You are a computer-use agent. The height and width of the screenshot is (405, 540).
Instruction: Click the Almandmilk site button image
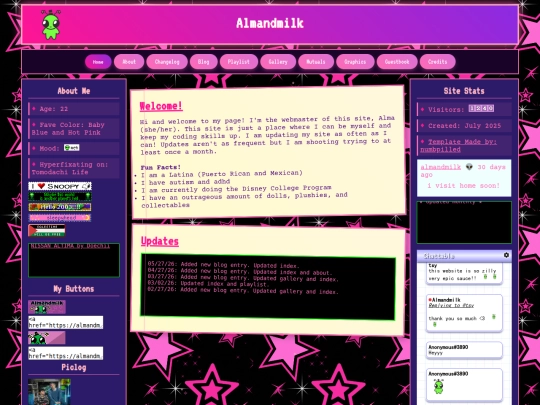(x=47, y=307)
